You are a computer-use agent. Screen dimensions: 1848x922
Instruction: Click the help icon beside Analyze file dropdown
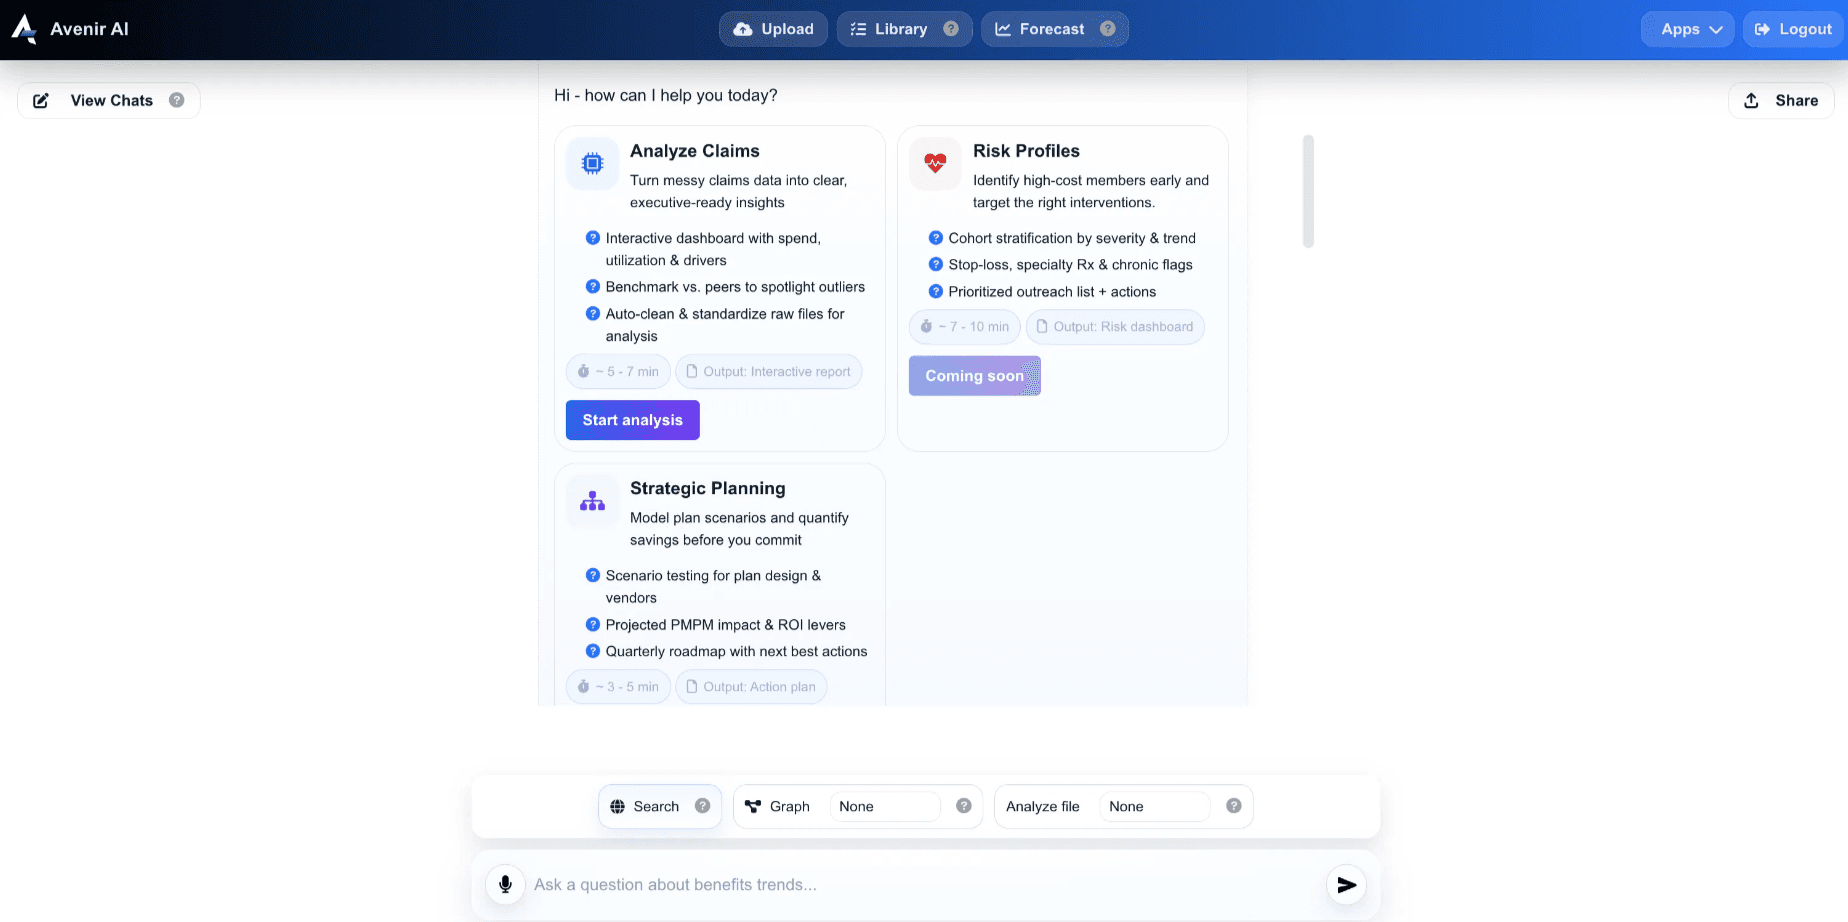point(1234,806)
